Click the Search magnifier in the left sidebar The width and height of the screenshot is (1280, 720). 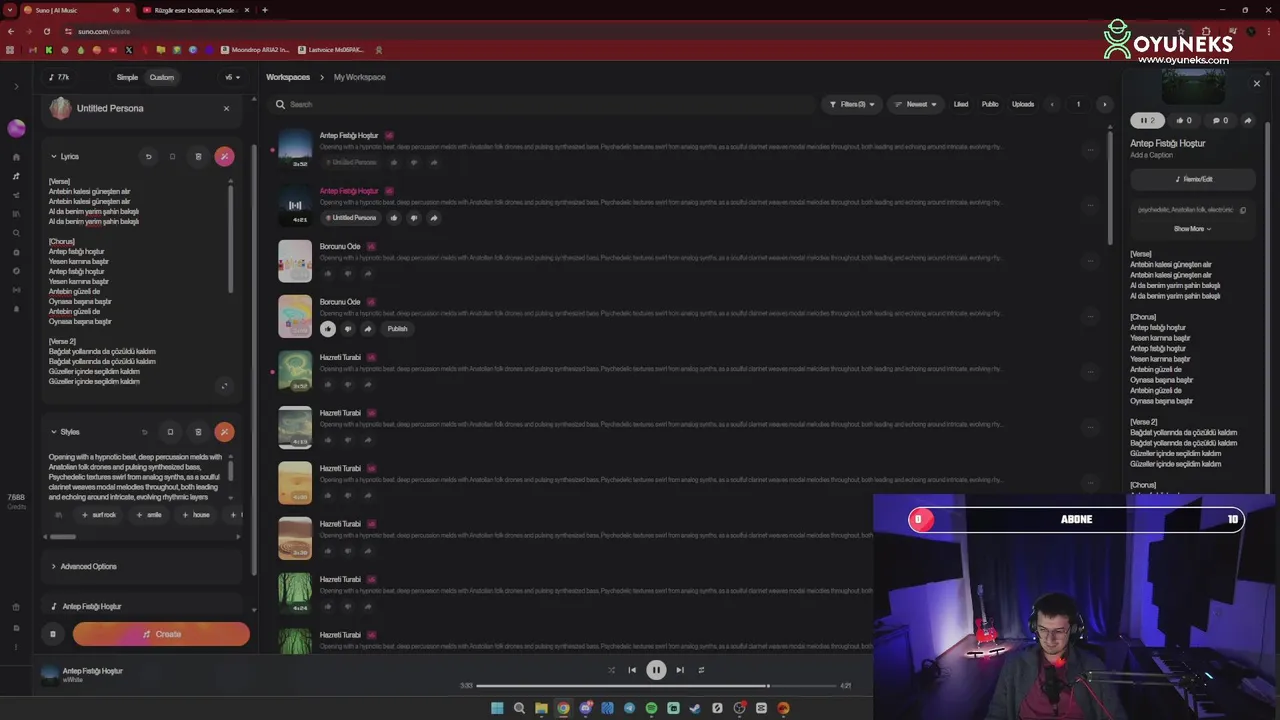[x=16, y=233]
